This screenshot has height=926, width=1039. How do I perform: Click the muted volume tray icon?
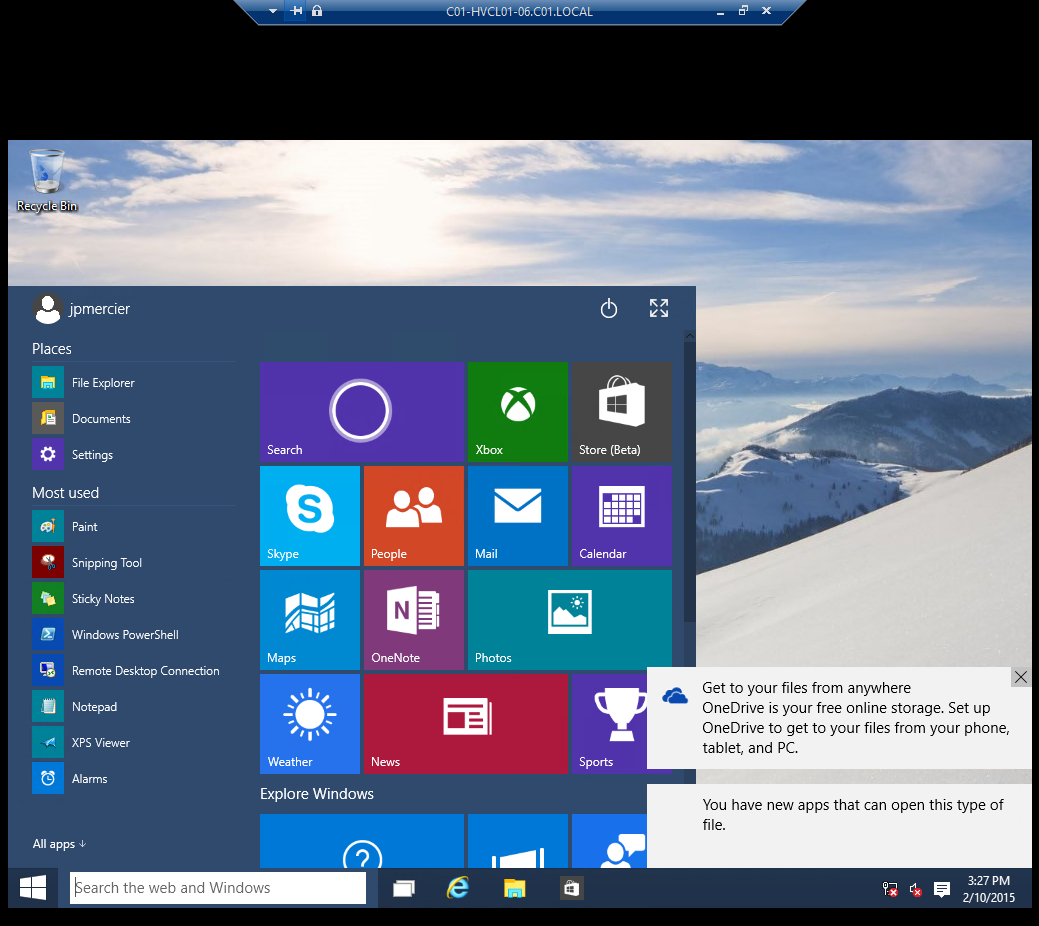916,890
